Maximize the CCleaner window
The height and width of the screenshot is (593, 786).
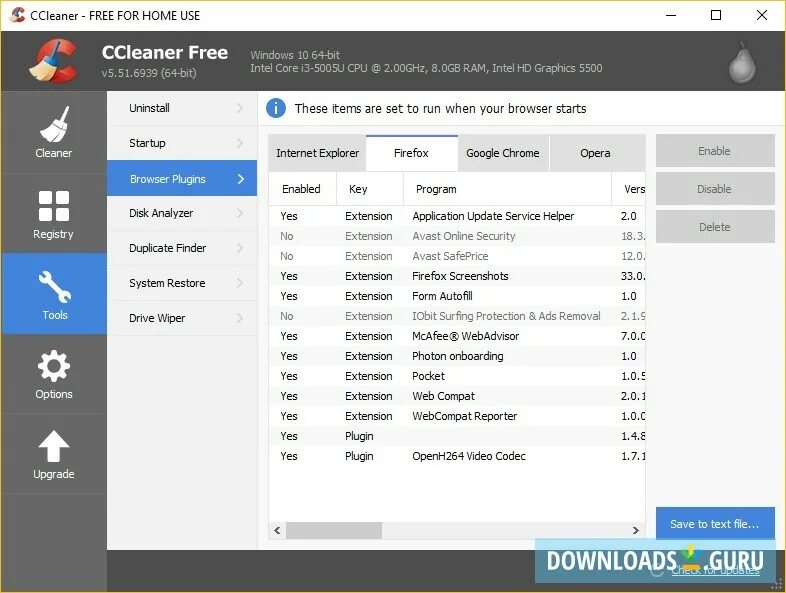pos(716,15)
